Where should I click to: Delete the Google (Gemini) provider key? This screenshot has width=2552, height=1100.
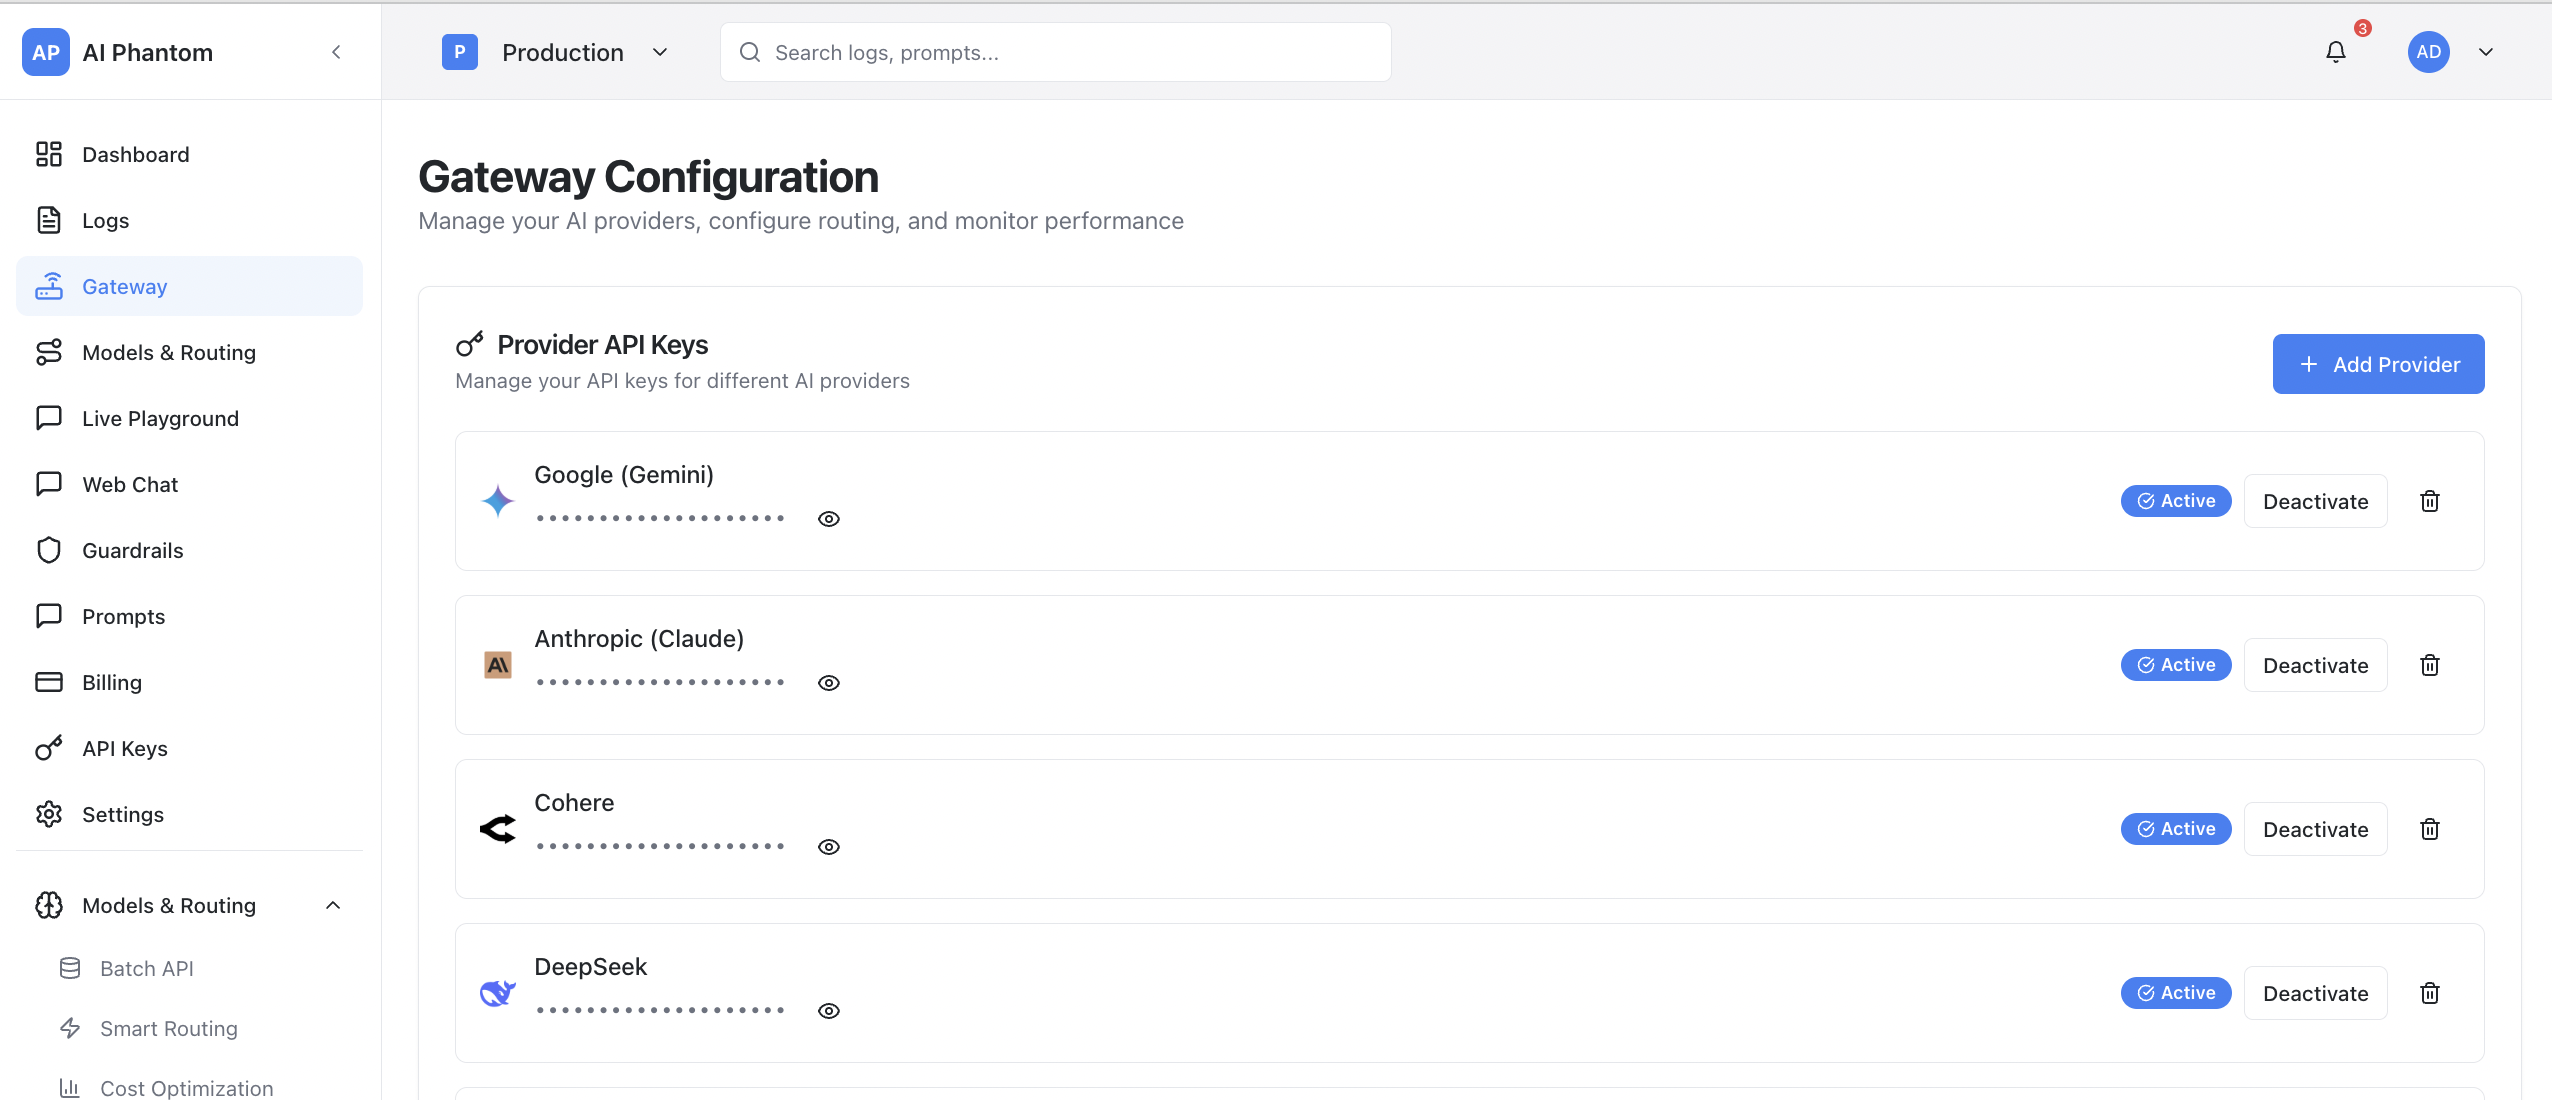(x=2430, y=501)
